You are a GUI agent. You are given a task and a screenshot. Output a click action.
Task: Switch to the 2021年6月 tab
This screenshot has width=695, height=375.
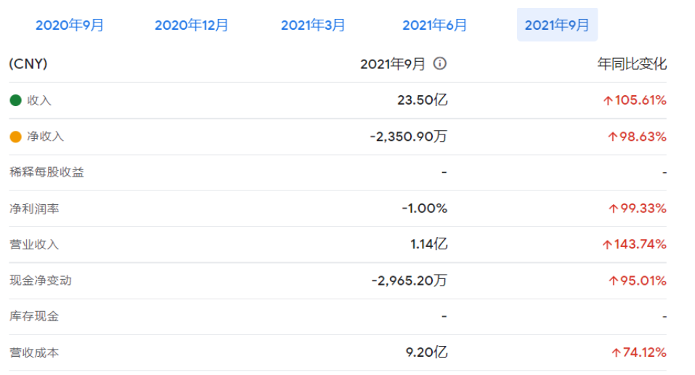434,25
